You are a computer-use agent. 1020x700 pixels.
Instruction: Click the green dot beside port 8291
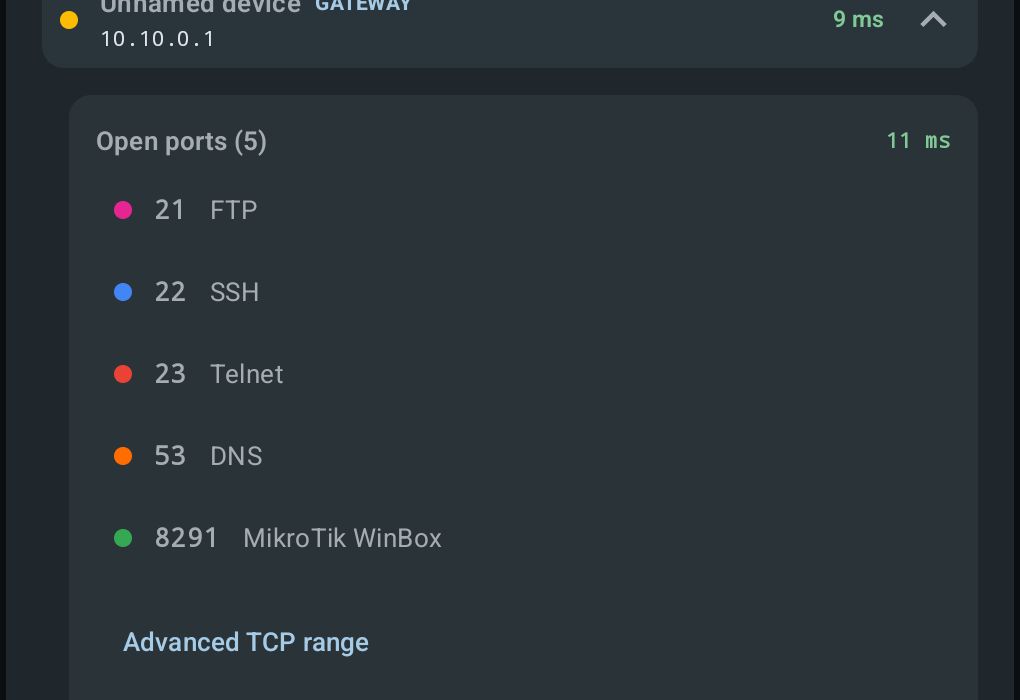[x=123, y=538]
